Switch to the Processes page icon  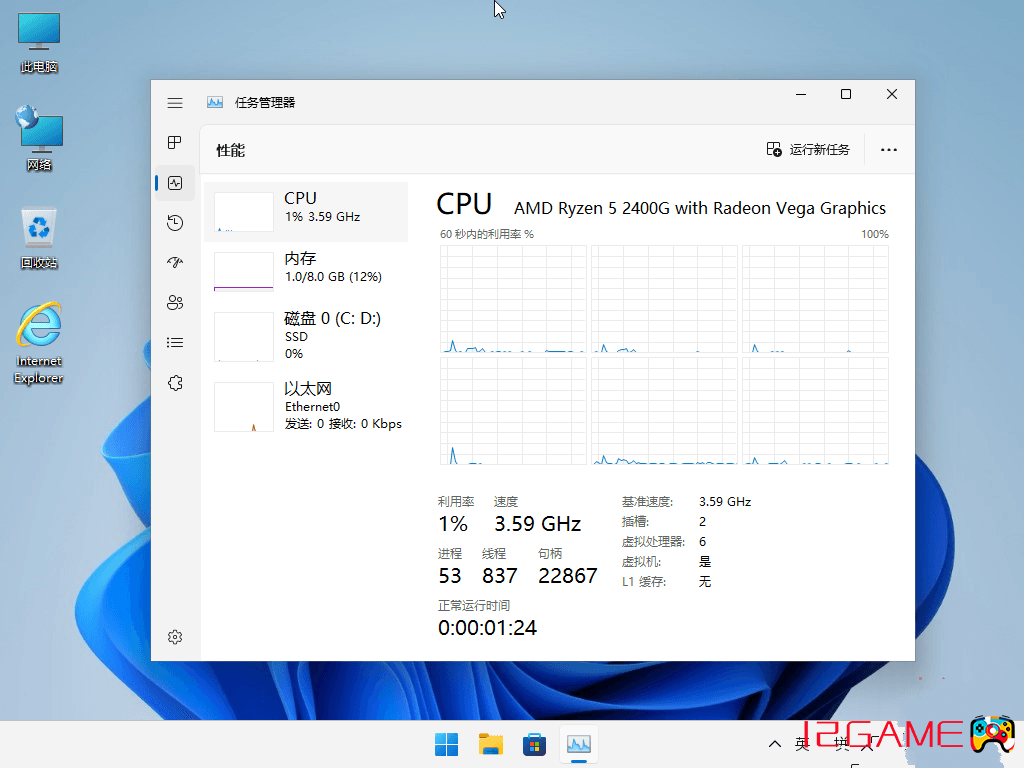tap(174, 142)
